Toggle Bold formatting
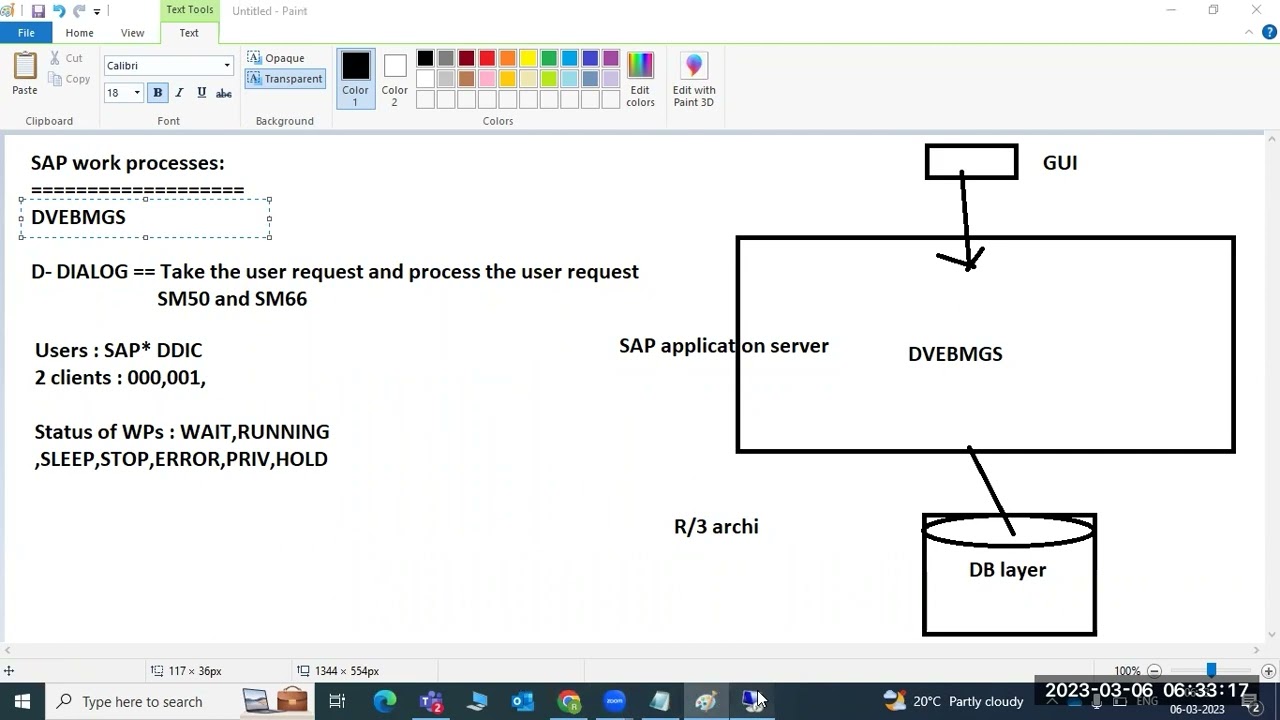 157,93
